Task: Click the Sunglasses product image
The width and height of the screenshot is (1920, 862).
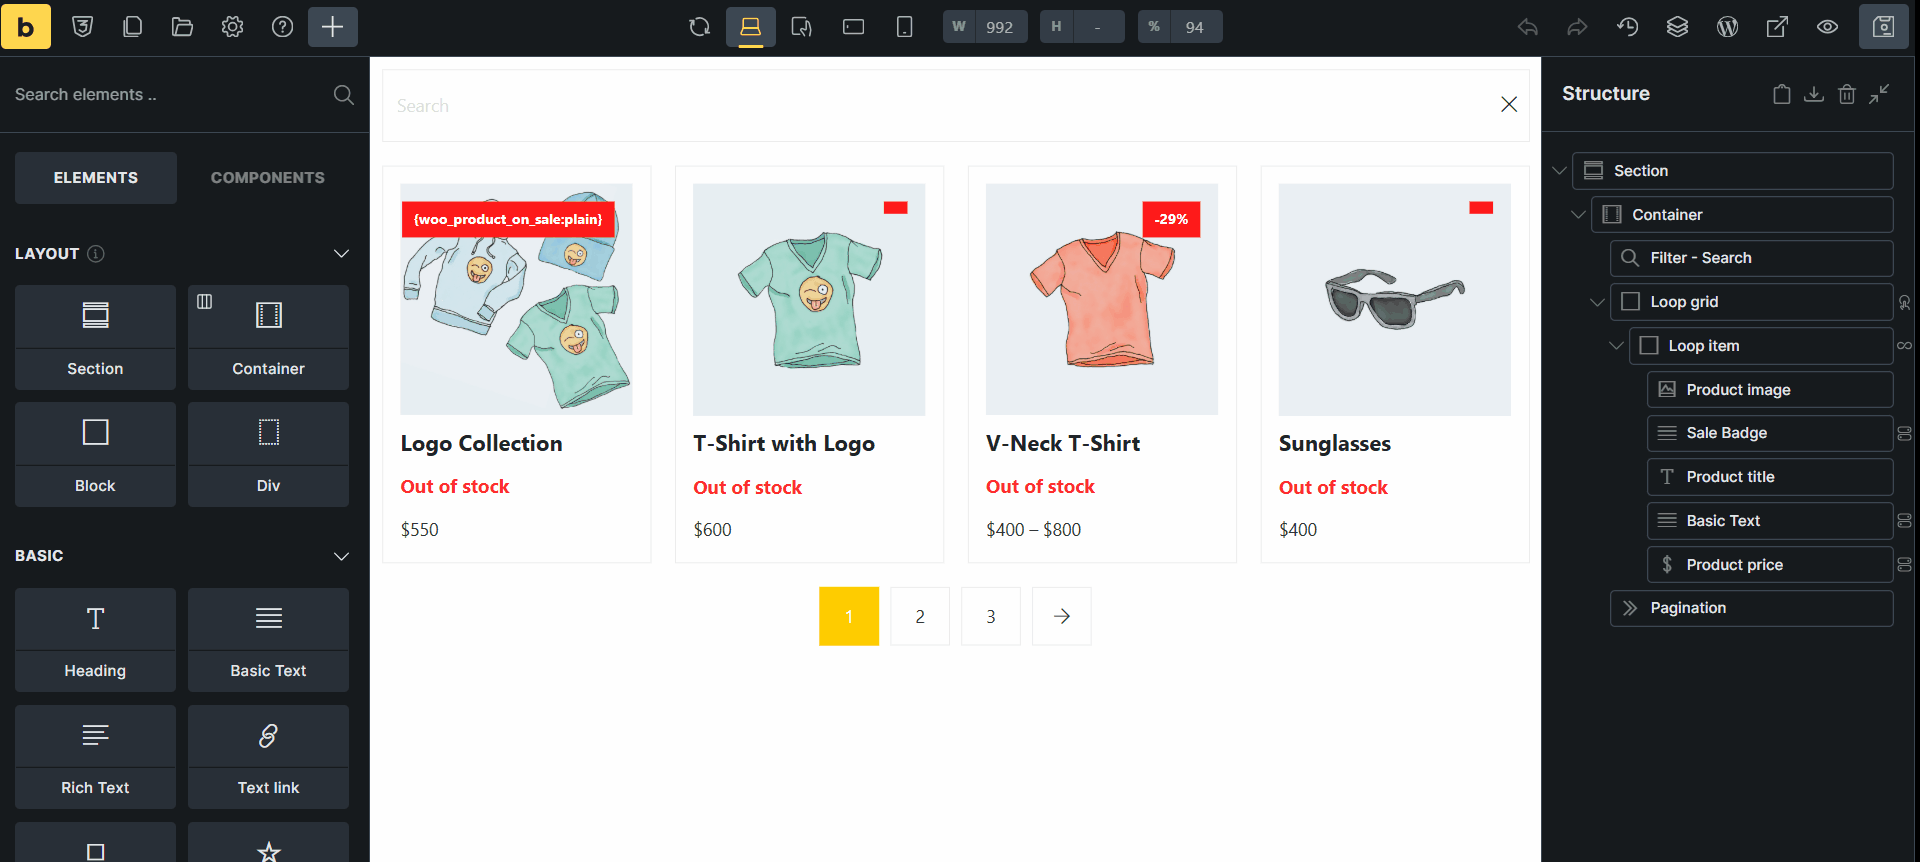Action: pos(1395,299)
